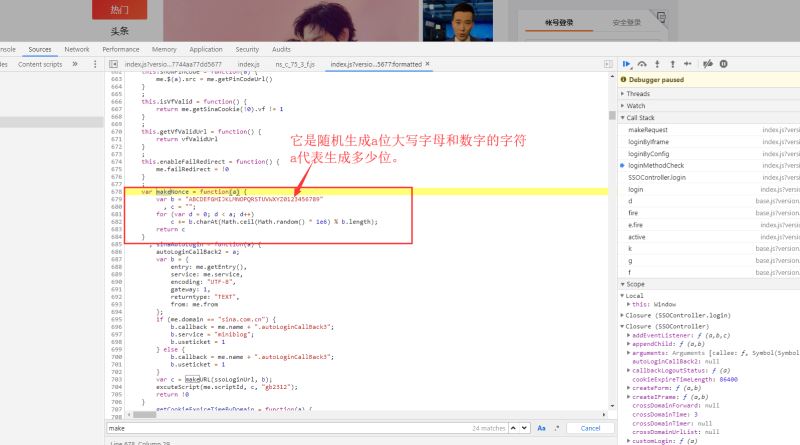Screen dimensions: 800x445
Task: Toggle match case Aa in search
Action: click(x=541, y=428)
